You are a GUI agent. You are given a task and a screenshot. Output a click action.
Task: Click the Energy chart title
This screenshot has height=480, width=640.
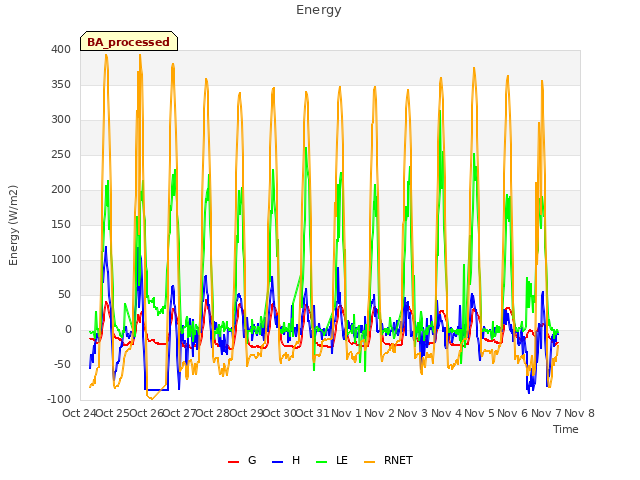(x=319, y=10)
